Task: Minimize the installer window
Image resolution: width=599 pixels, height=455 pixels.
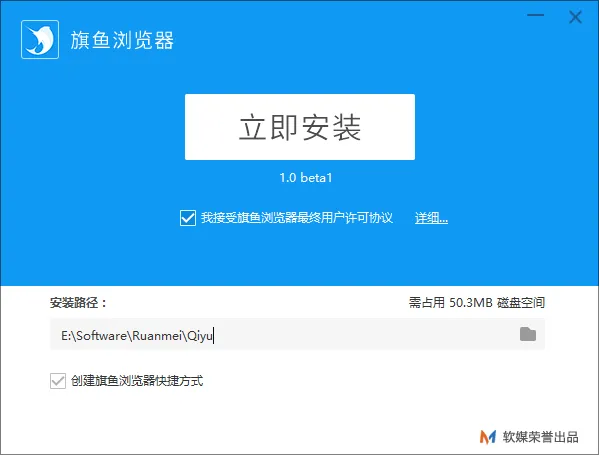Action: point(535,16)
